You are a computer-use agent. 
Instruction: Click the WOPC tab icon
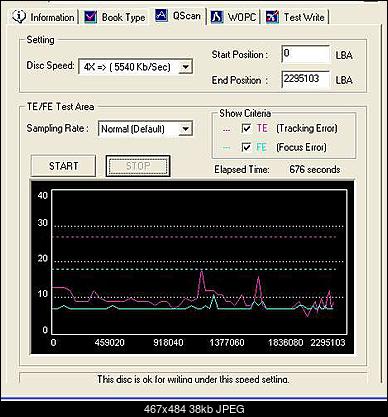coord(217,17)
